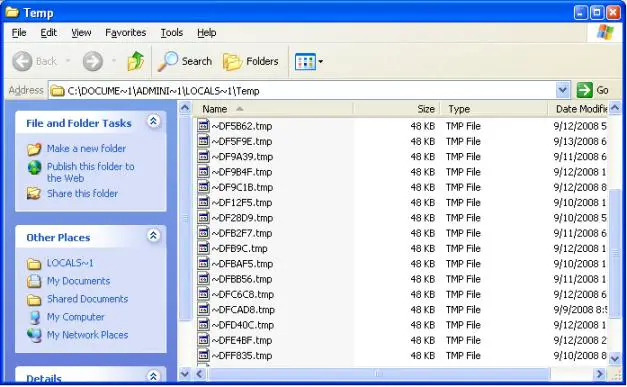Viewport: 627px width, 387px height.
Task: Open the Tools menu
Action: pos(172,33)
